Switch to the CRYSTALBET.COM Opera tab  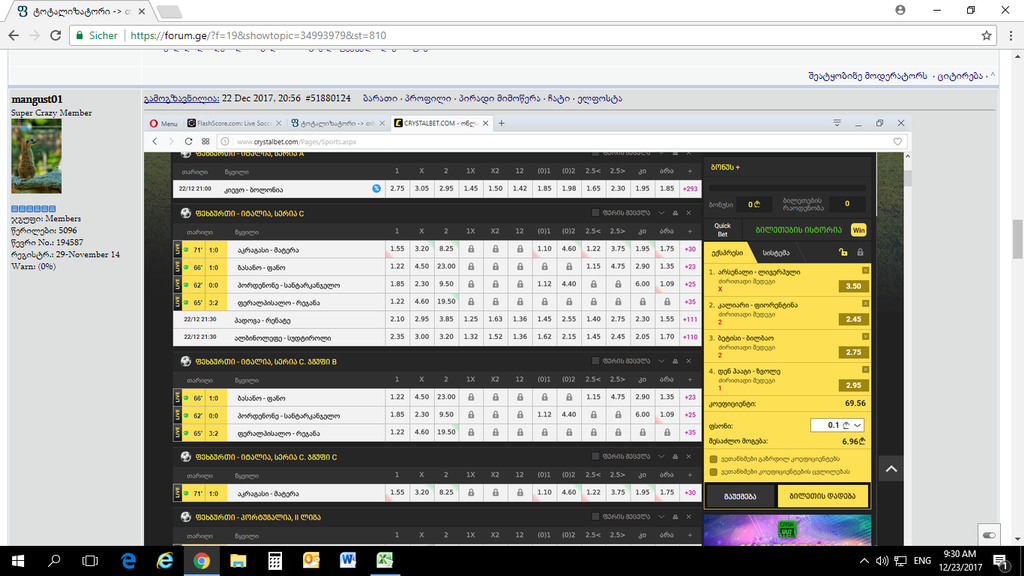[x=441, y=123]
